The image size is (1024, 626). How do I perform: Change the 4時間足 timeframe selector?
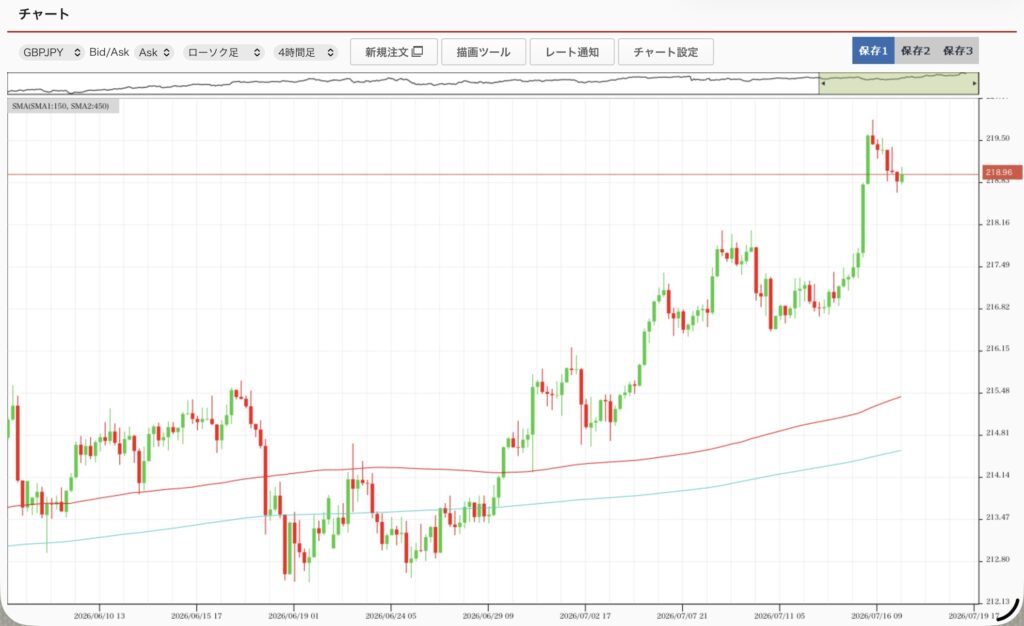306,52
